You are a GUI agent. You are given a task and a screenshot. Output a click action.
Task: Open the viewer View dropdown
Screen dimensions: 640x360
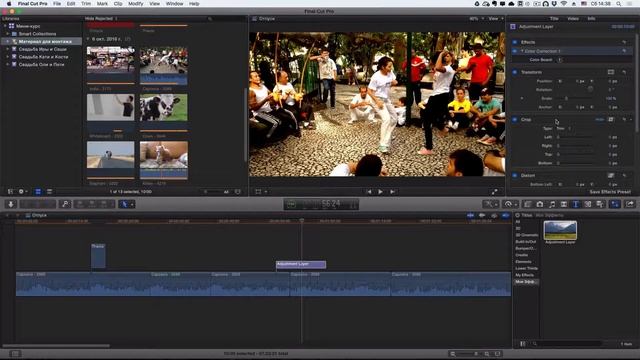click(496, 19)
